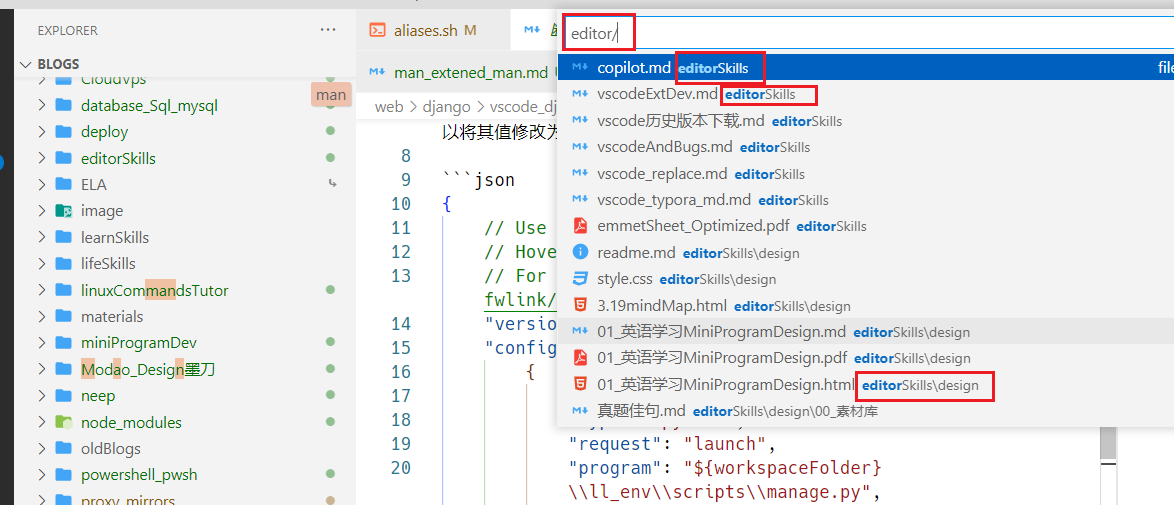This screenshot has width=1174, height=505.
Task: Click the neep folder icon
Action: pyautogui.click(x=63, y=396)
